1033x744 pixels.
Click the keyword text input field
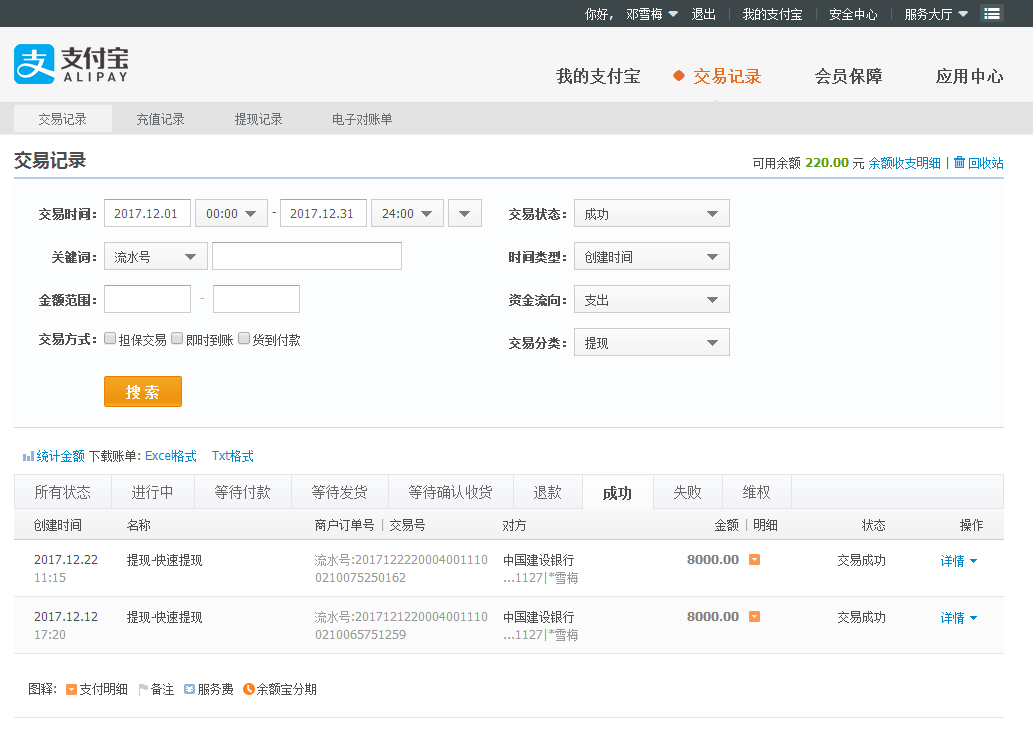tap(307, 256)
